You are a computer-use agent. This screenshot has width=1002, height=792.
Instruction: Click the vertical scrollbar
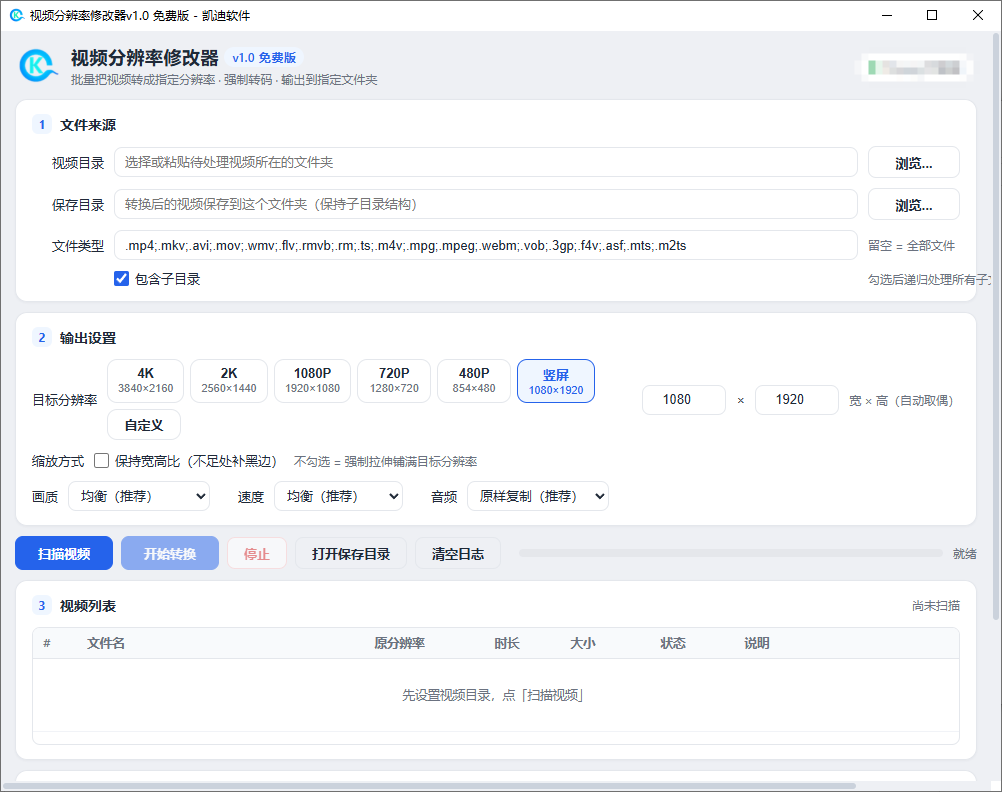coord(996,326)
